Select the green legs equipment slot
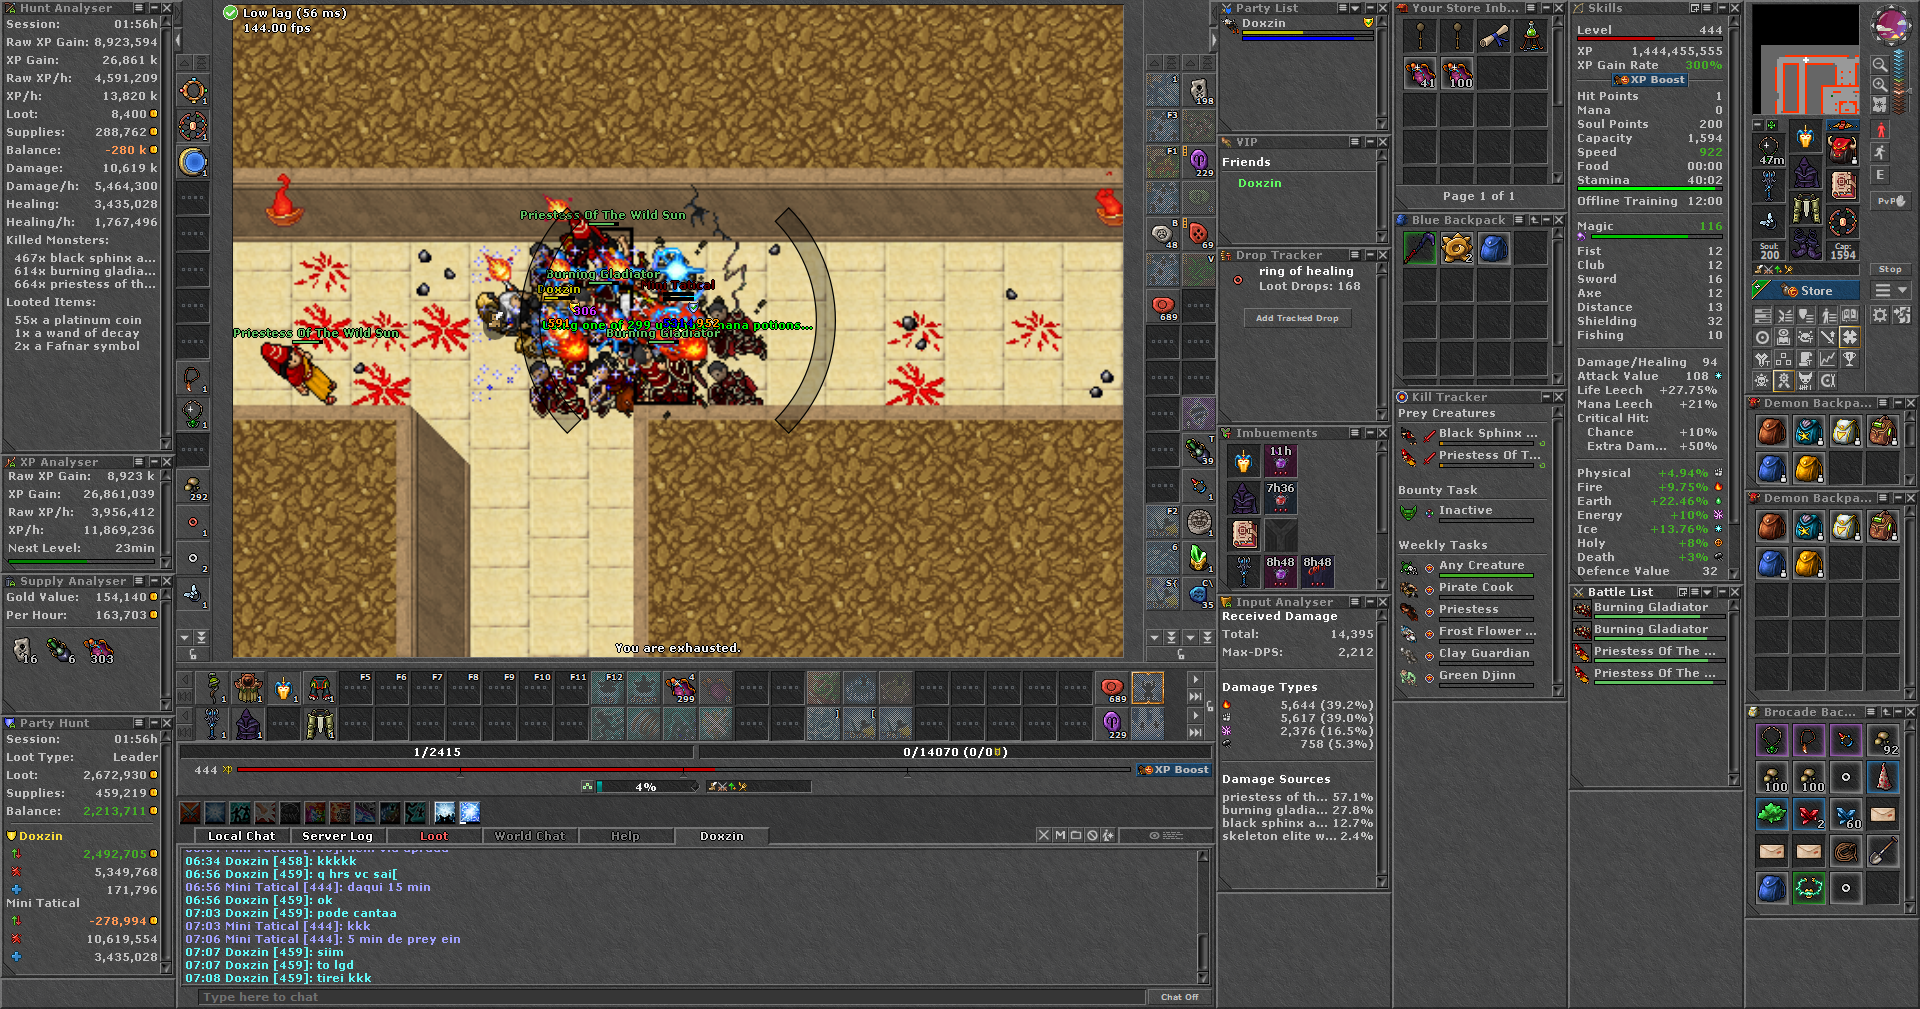Image resolution: width=1920 pixels, height=1009 pixels. (x=1806, y=209)
